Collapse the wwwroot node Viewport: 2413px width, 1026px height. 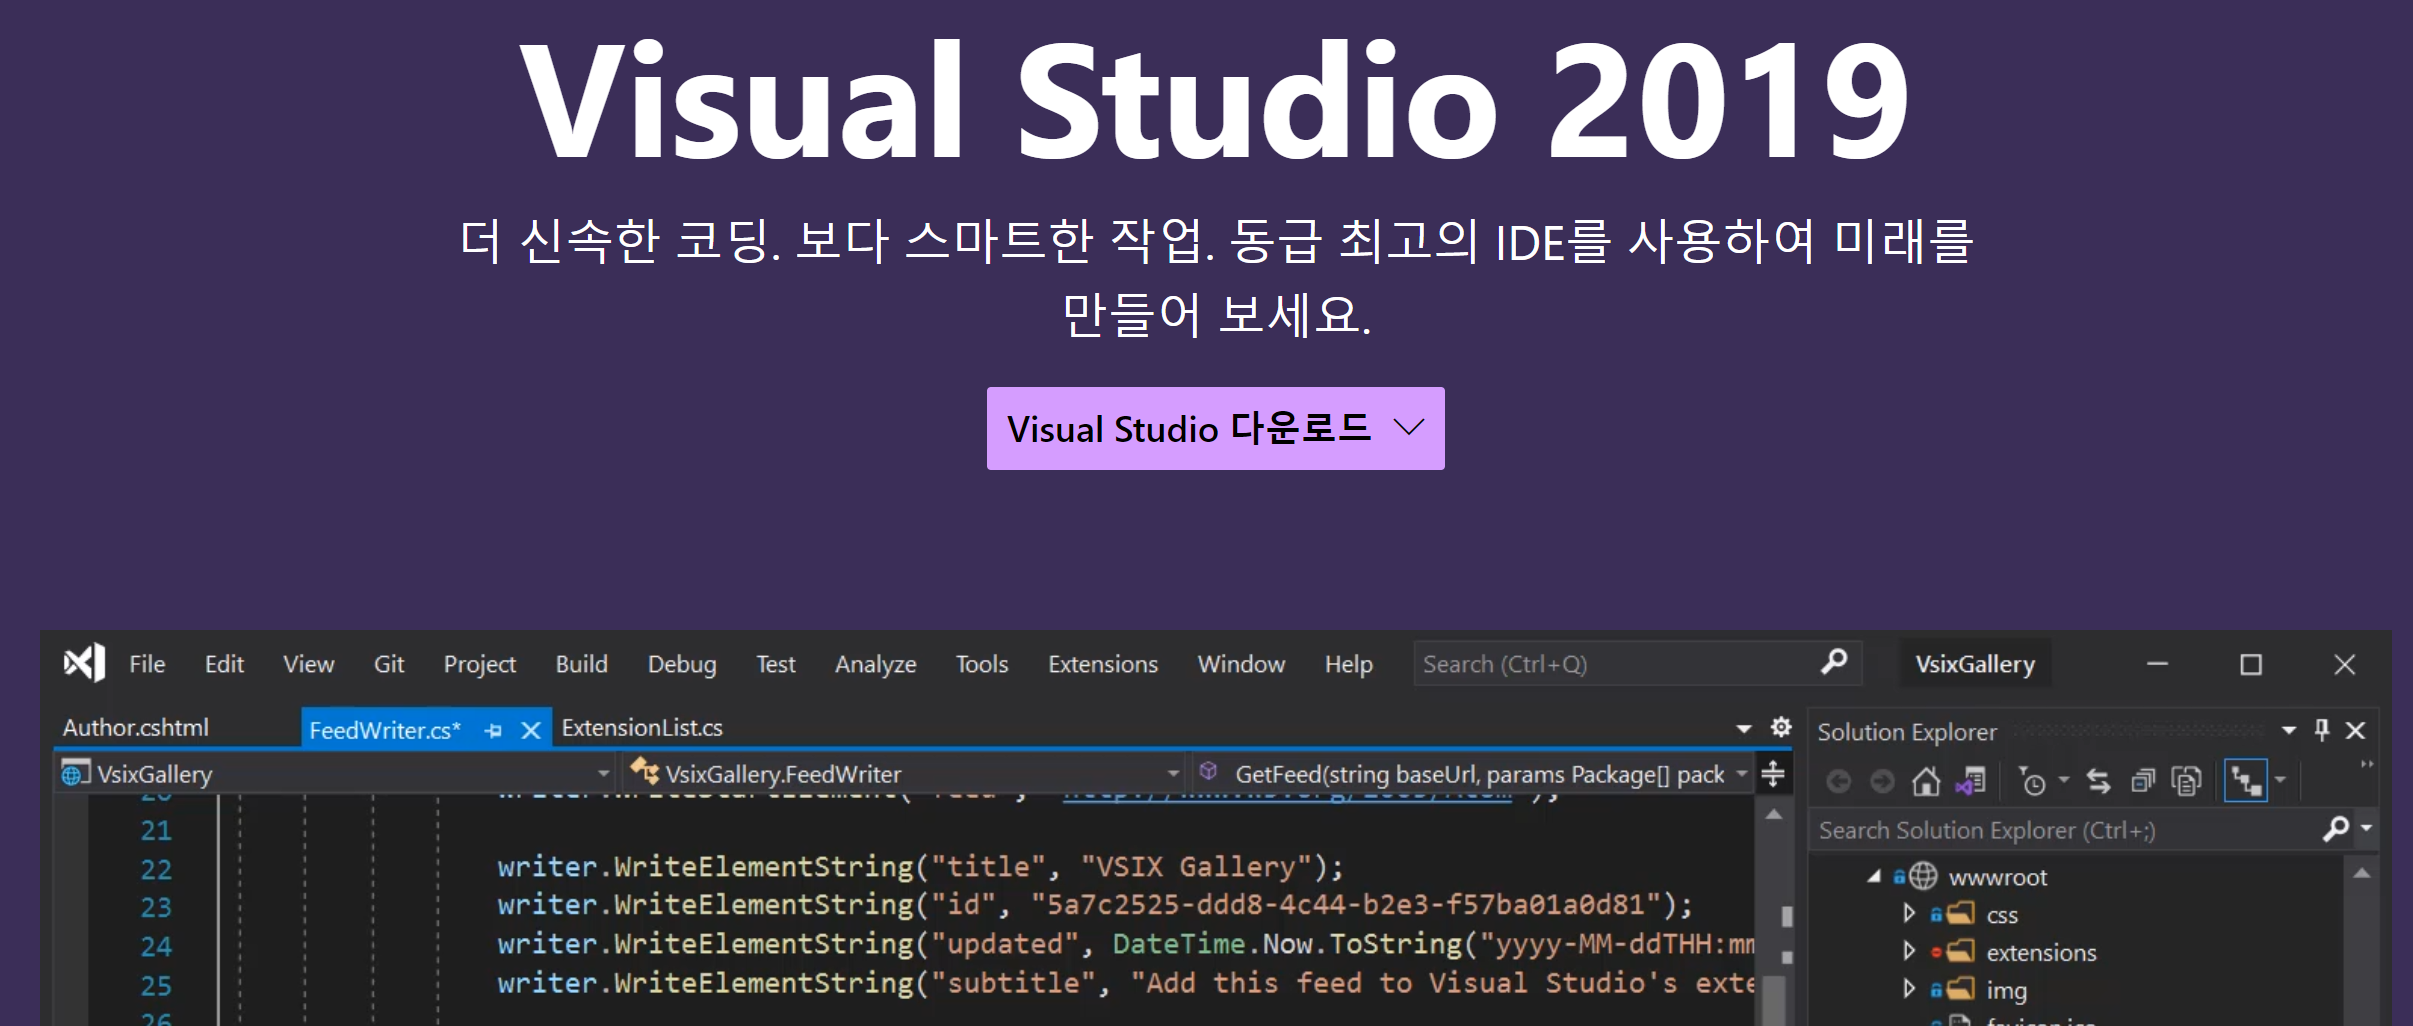1874,877
